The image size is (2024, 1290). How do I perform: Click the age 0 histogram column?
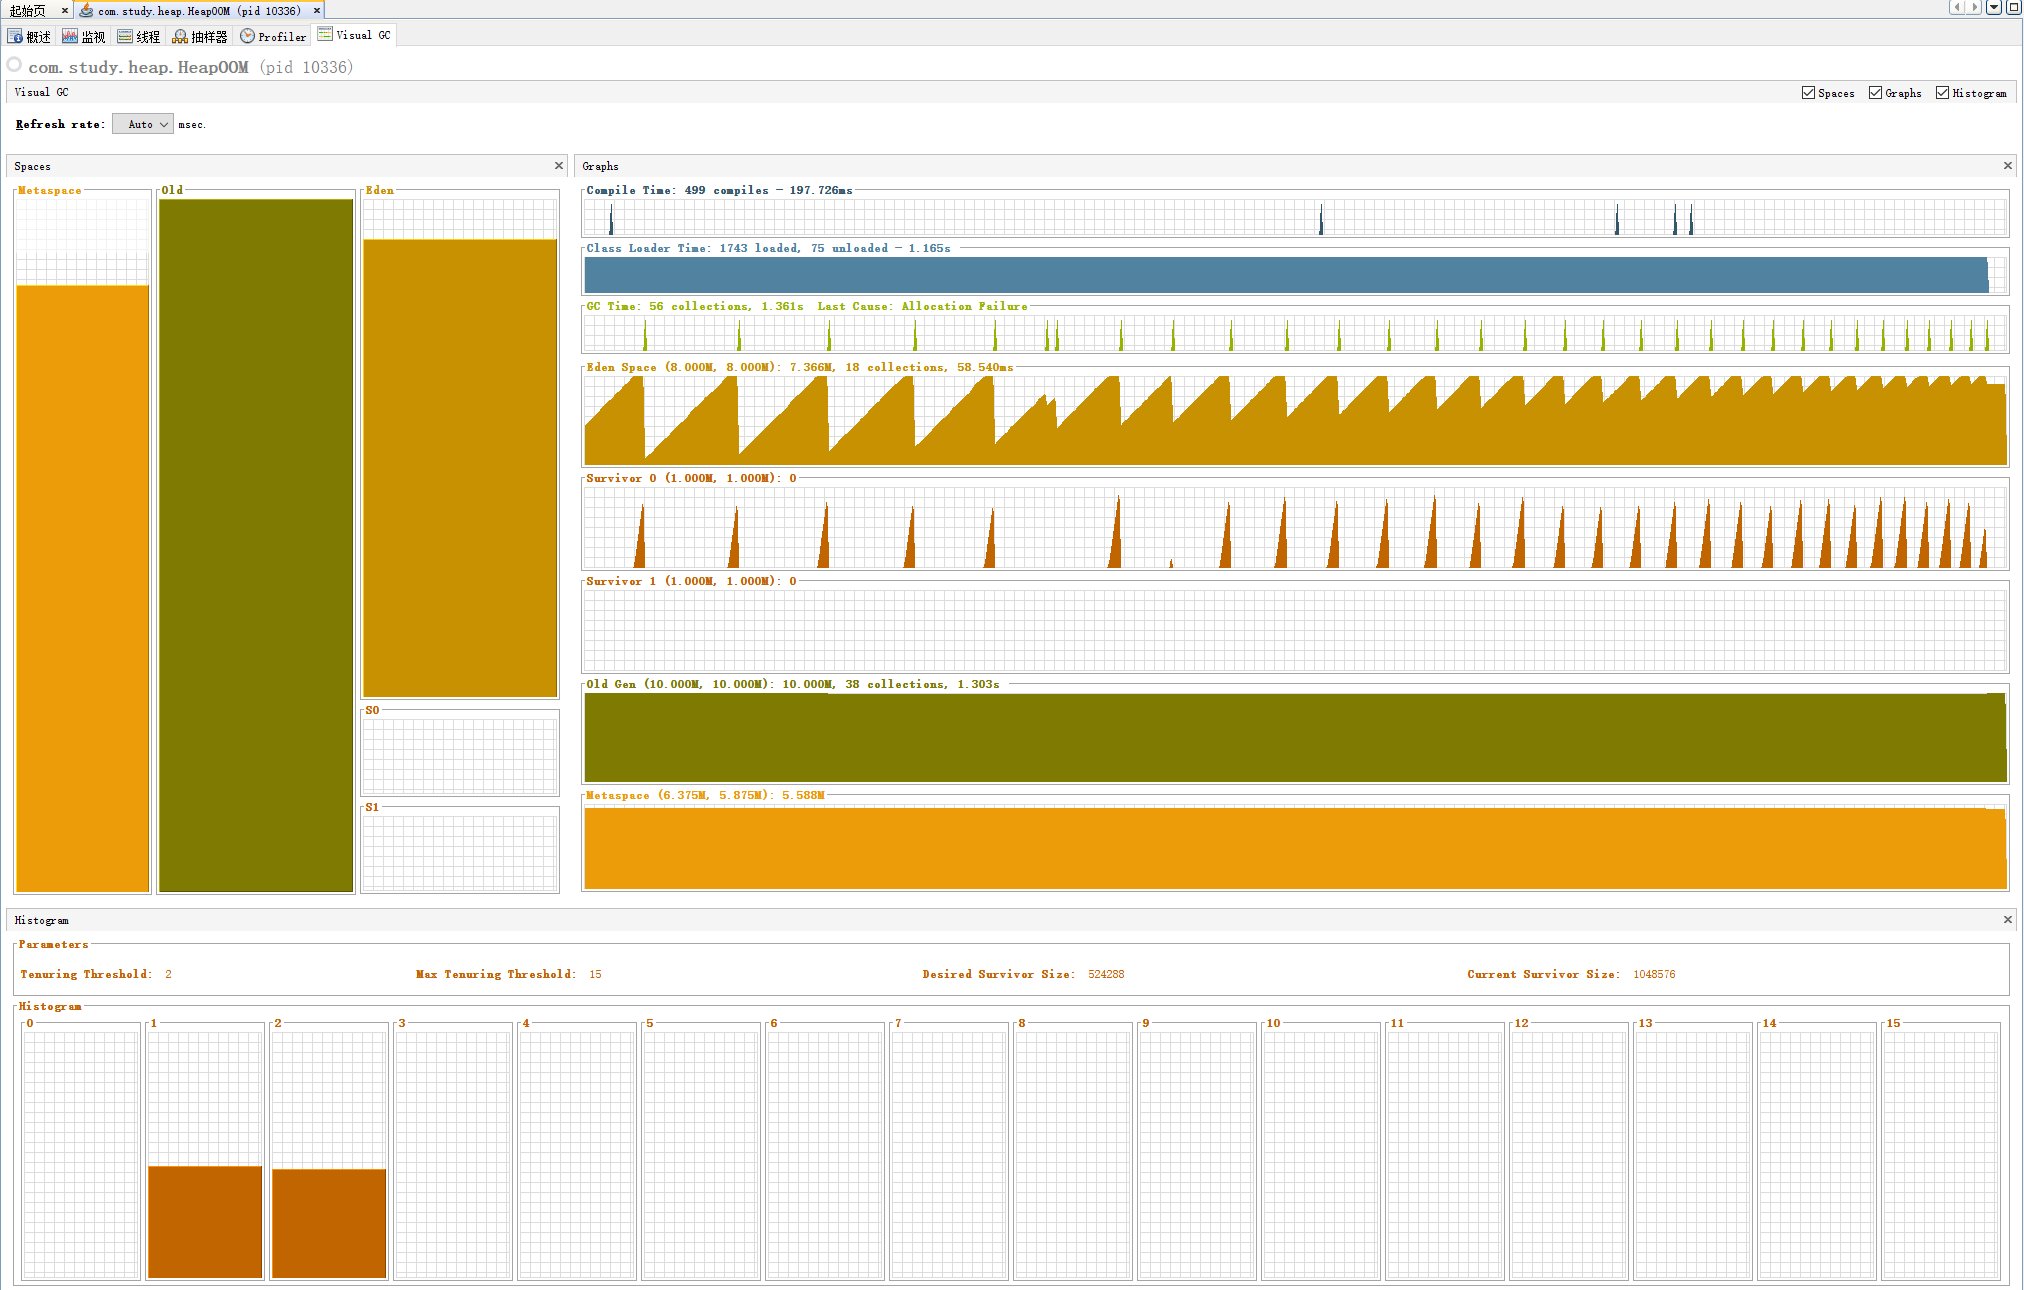(x=81, y=1154)
